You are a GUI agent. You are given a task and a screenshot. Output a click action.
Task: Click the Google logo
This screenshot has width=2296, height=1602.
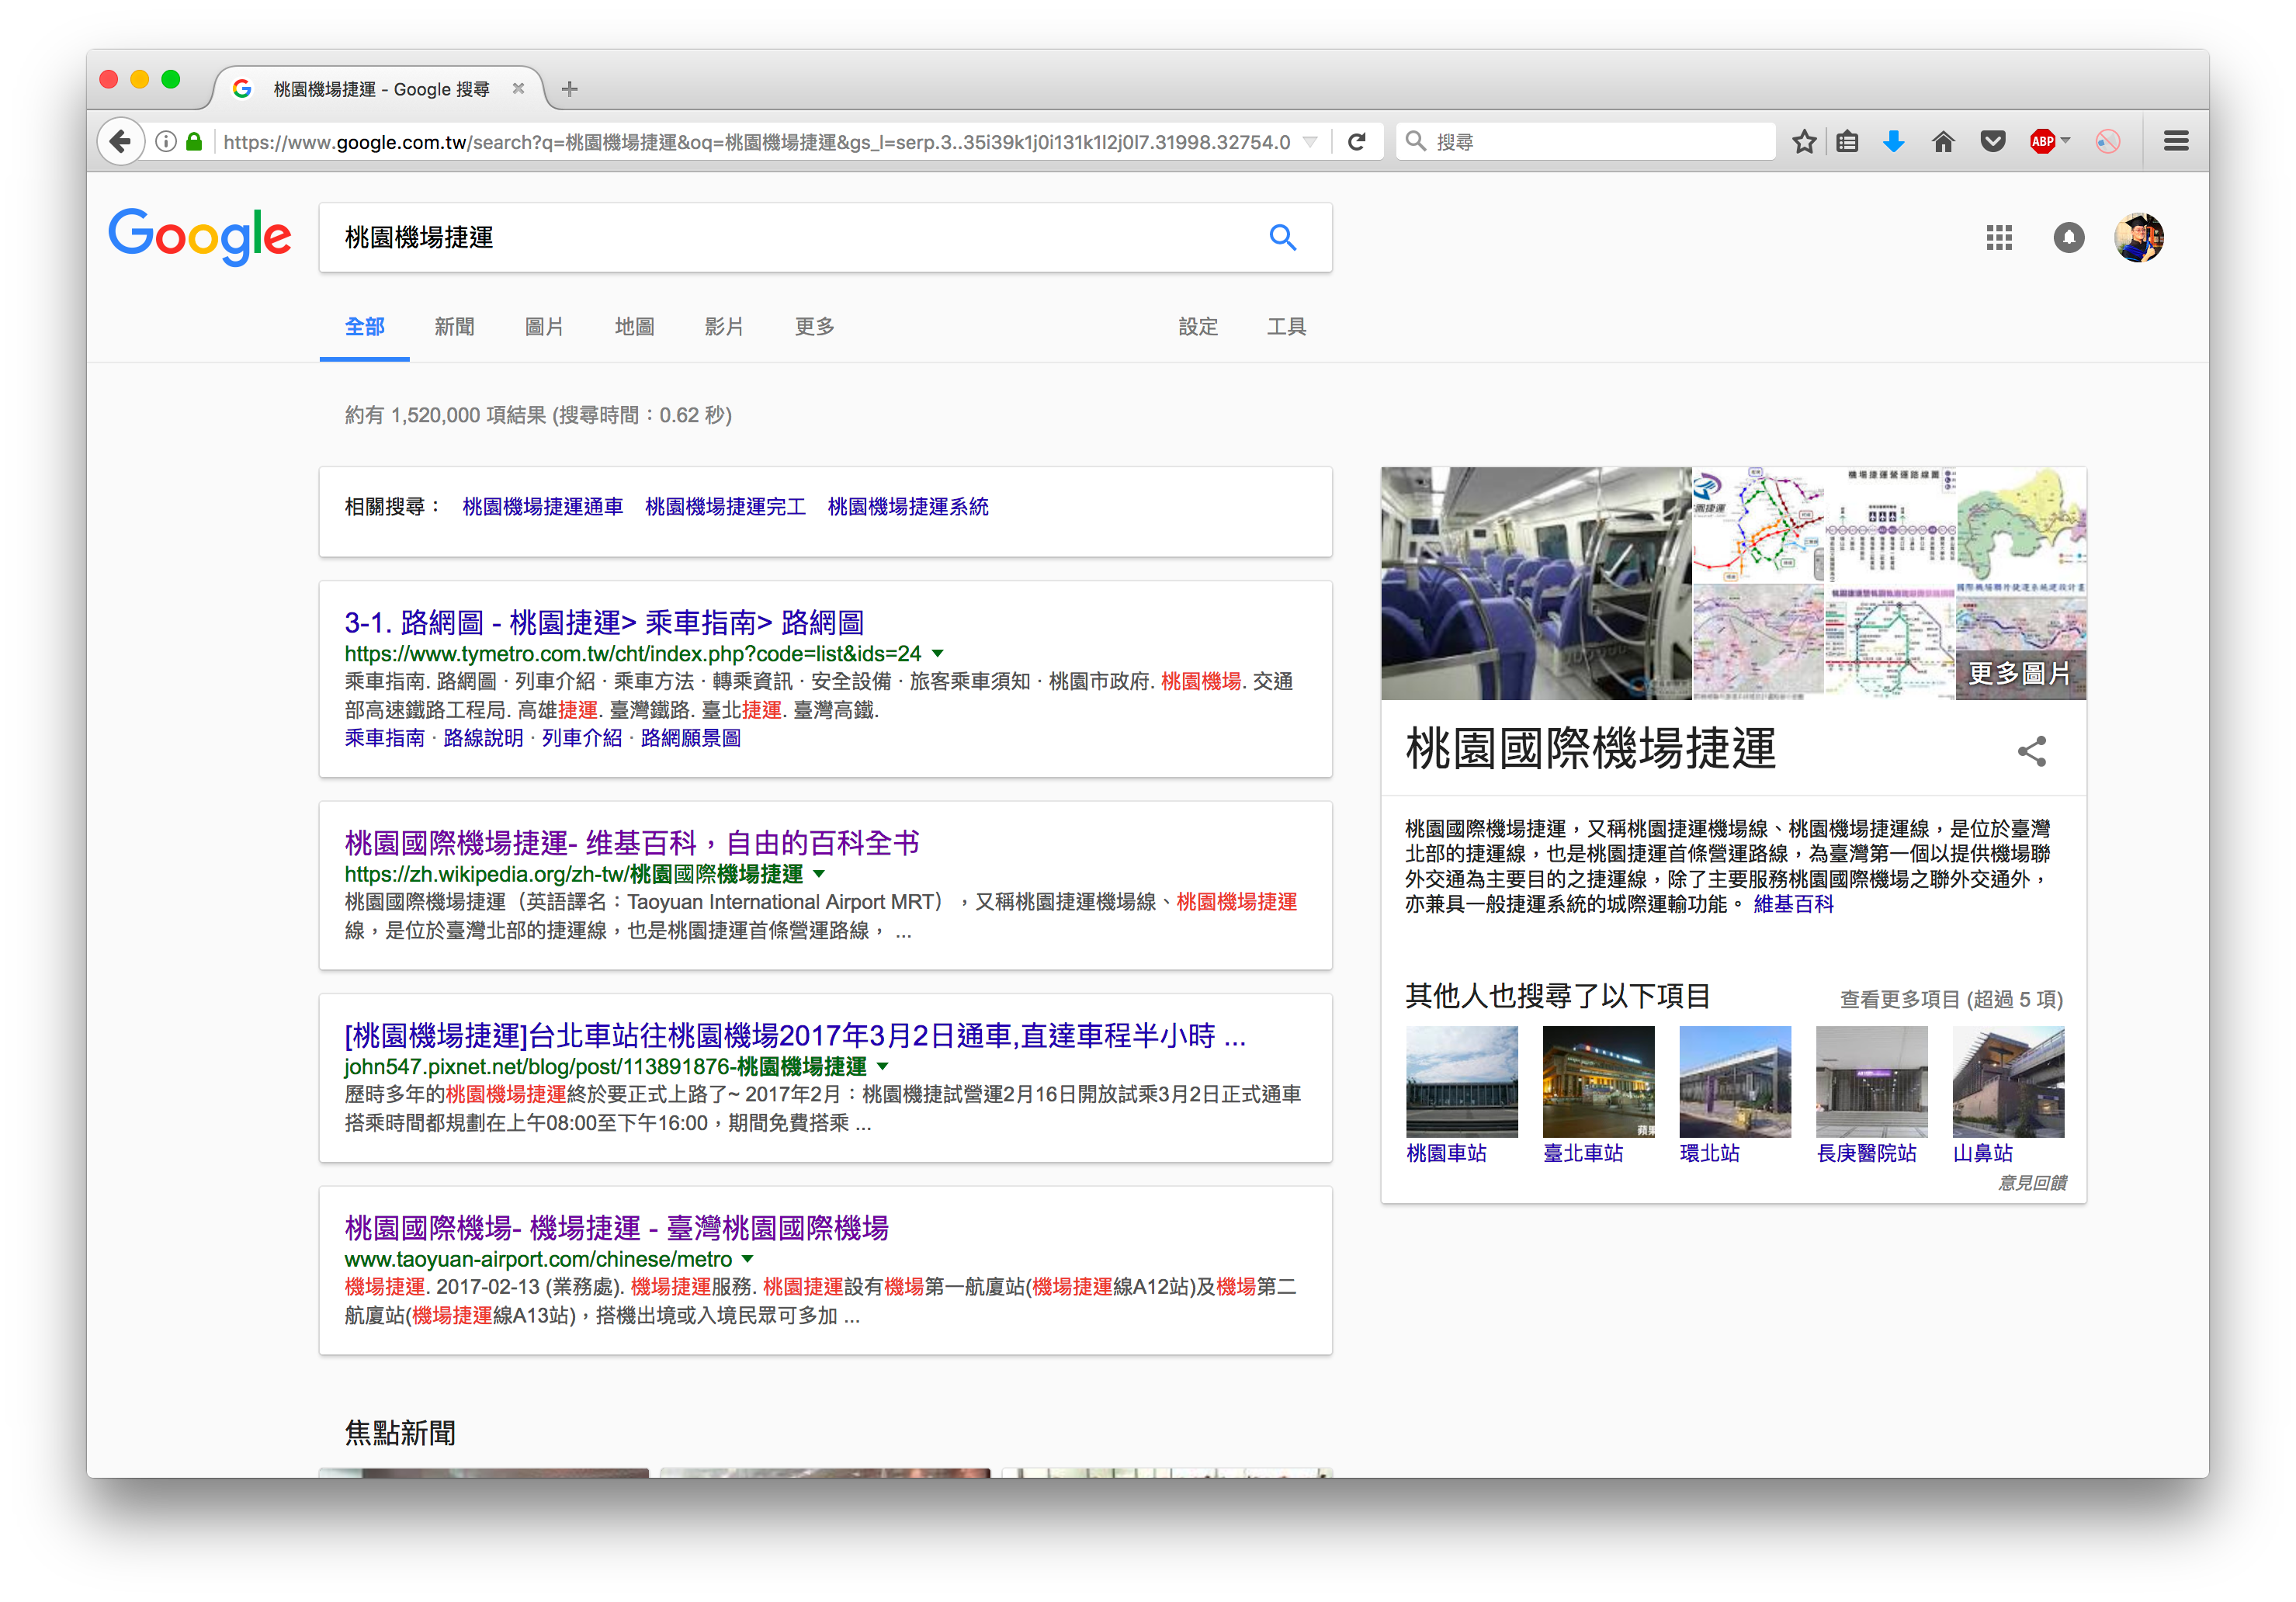pos(200,238)
